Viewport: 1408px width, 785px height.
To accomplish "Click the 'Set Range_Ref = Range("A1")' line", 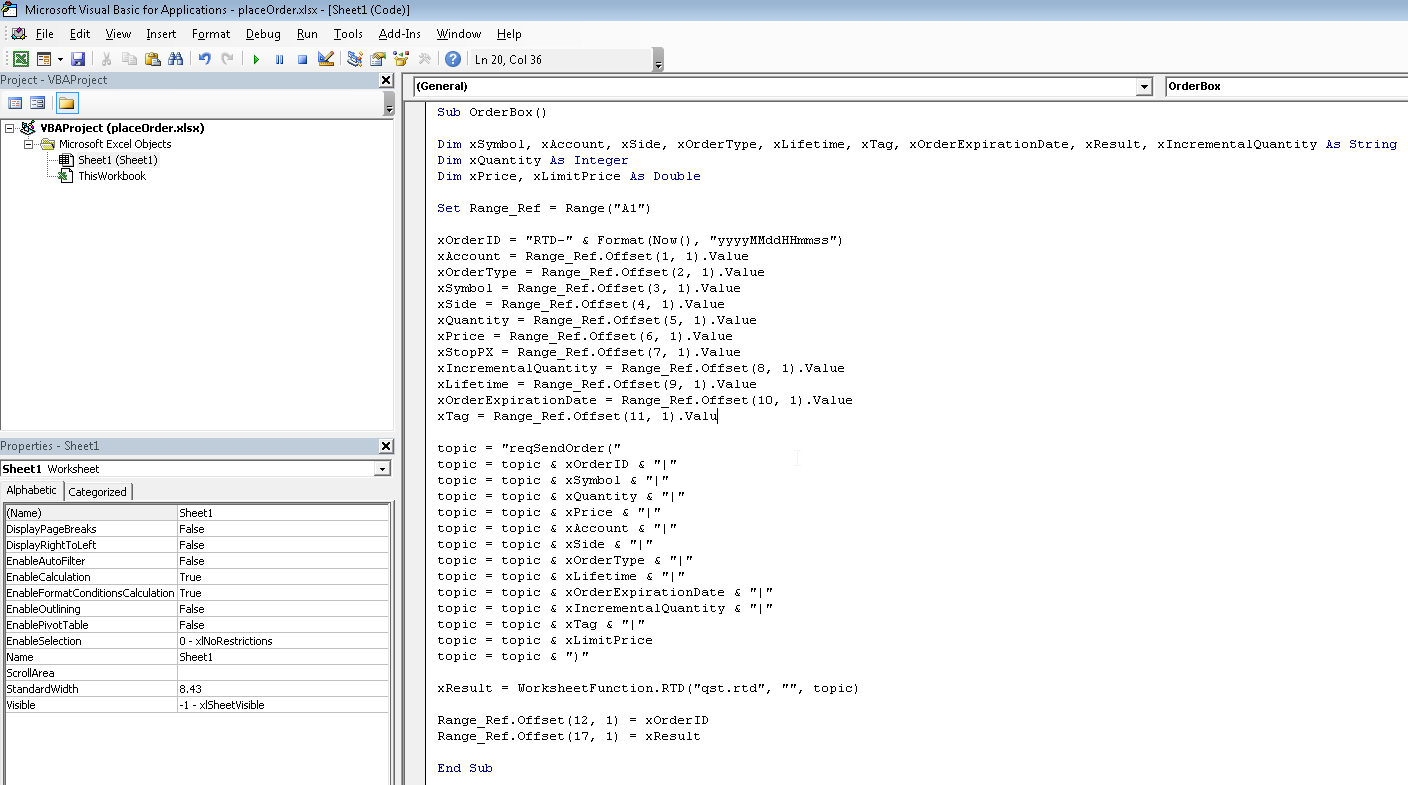I will click(544, 208).
